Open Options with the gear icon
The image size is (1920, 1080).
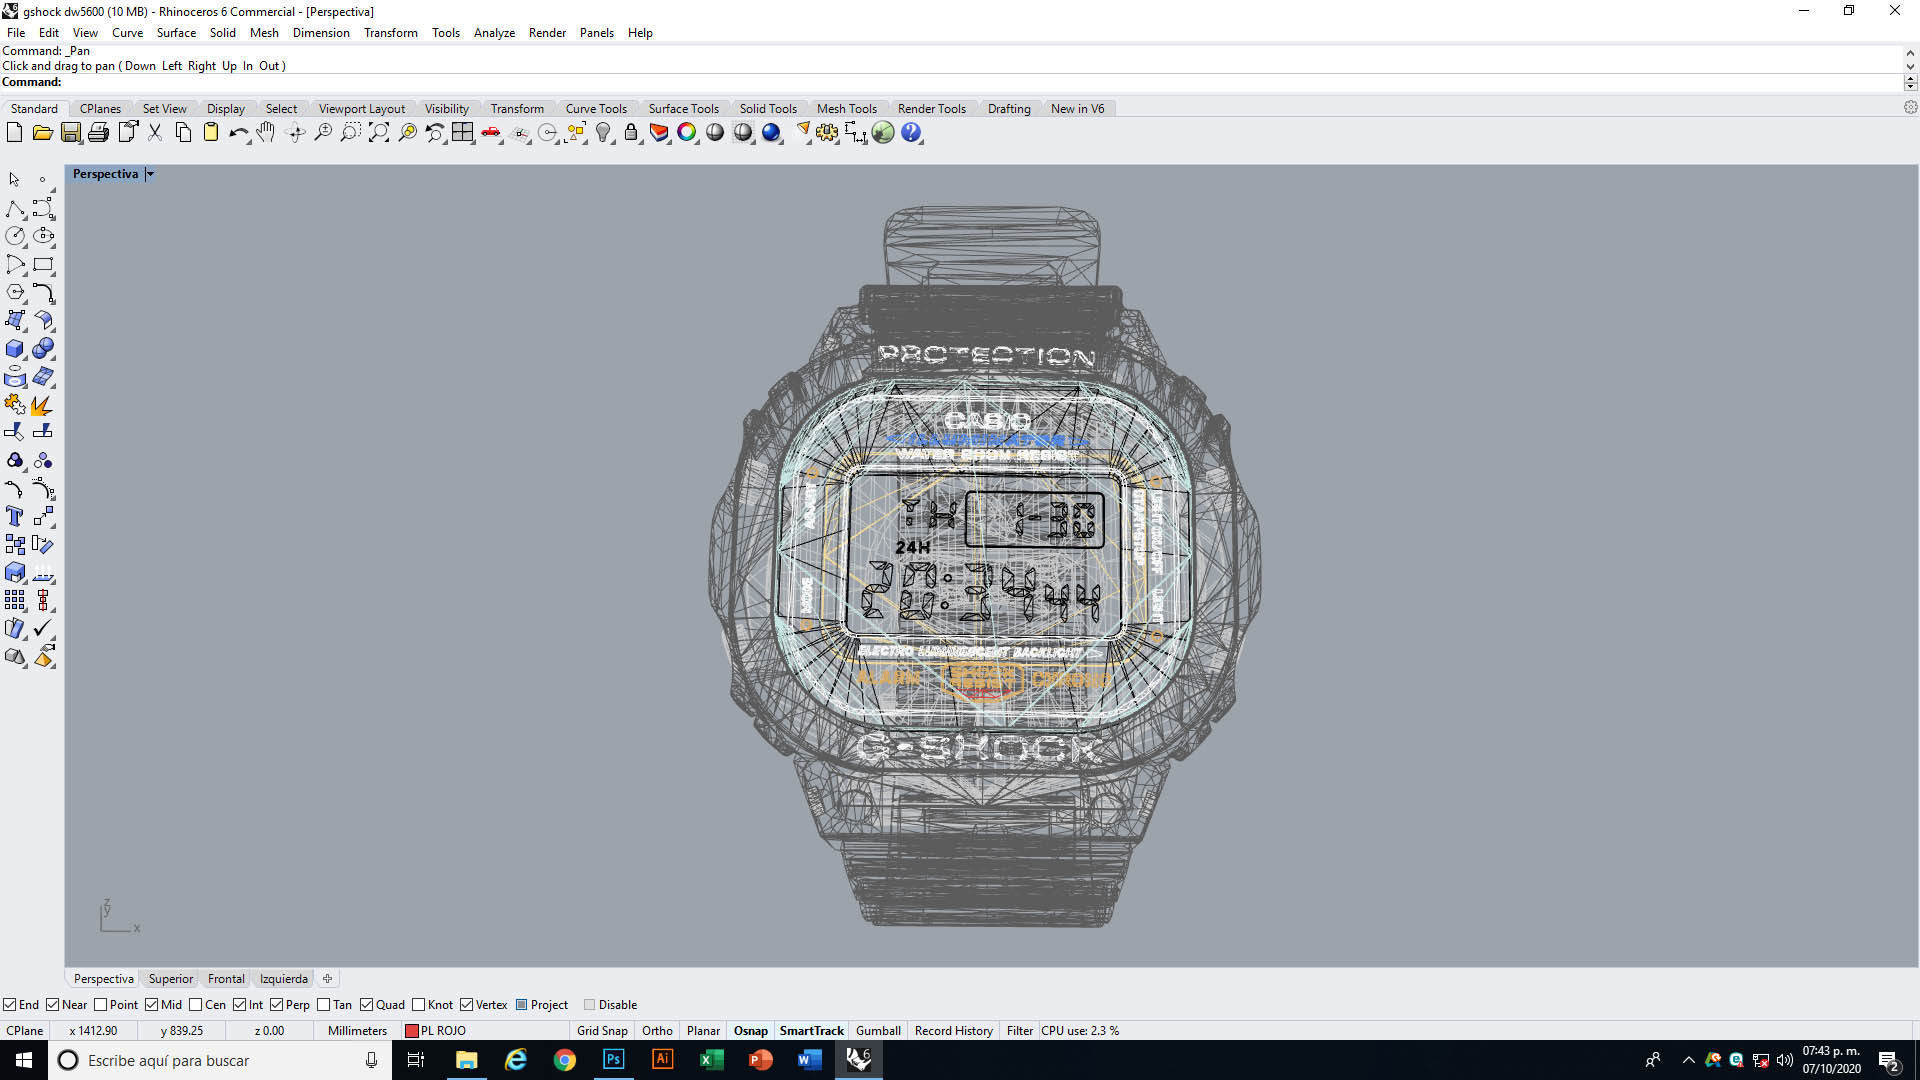(827, 133)
